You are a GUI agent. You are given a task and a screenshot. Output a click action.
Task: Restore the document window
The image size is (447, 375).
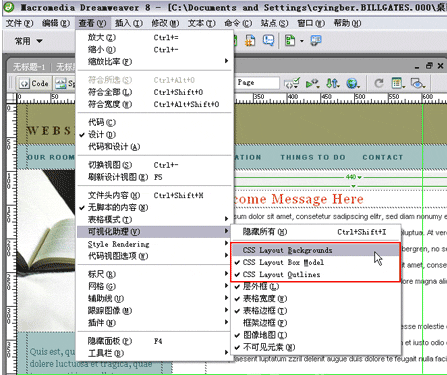pos(429,66)
